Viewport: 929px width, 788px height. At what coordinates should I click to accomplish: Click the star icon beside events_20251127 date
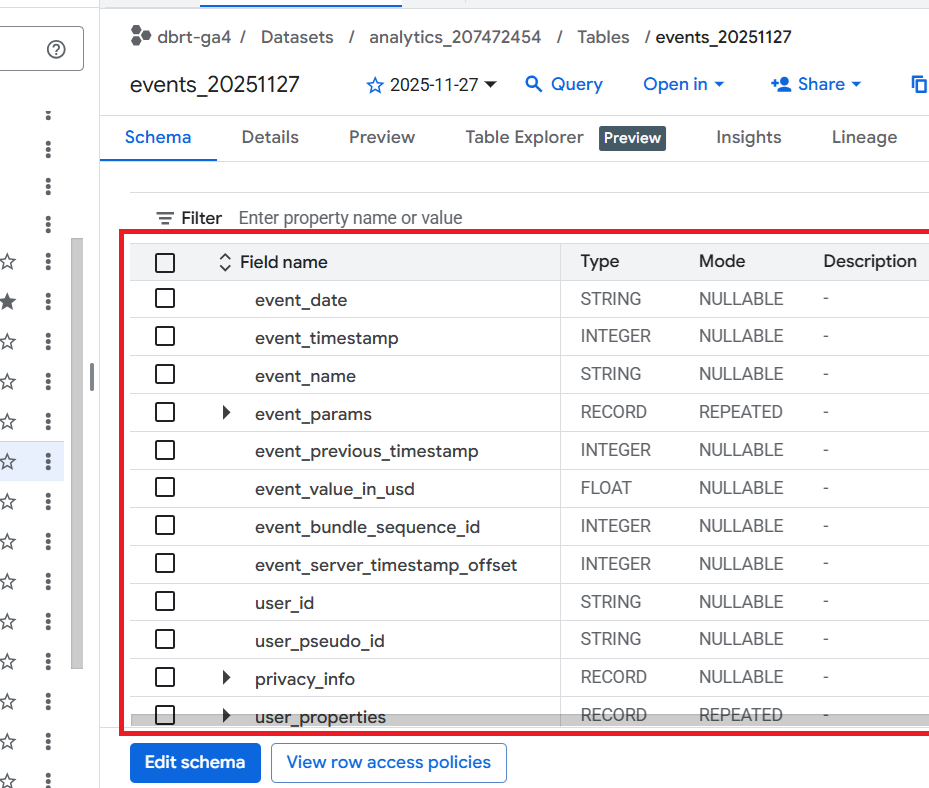point(375,85)
